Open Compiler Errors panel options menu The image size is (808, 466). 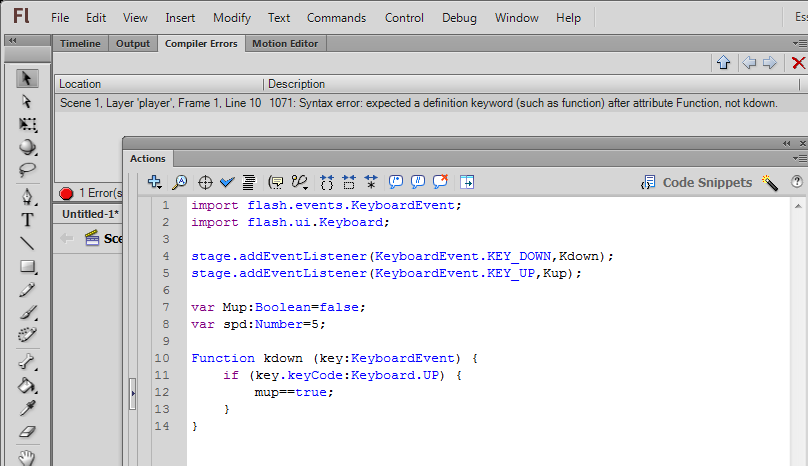[x=799, y=44]
